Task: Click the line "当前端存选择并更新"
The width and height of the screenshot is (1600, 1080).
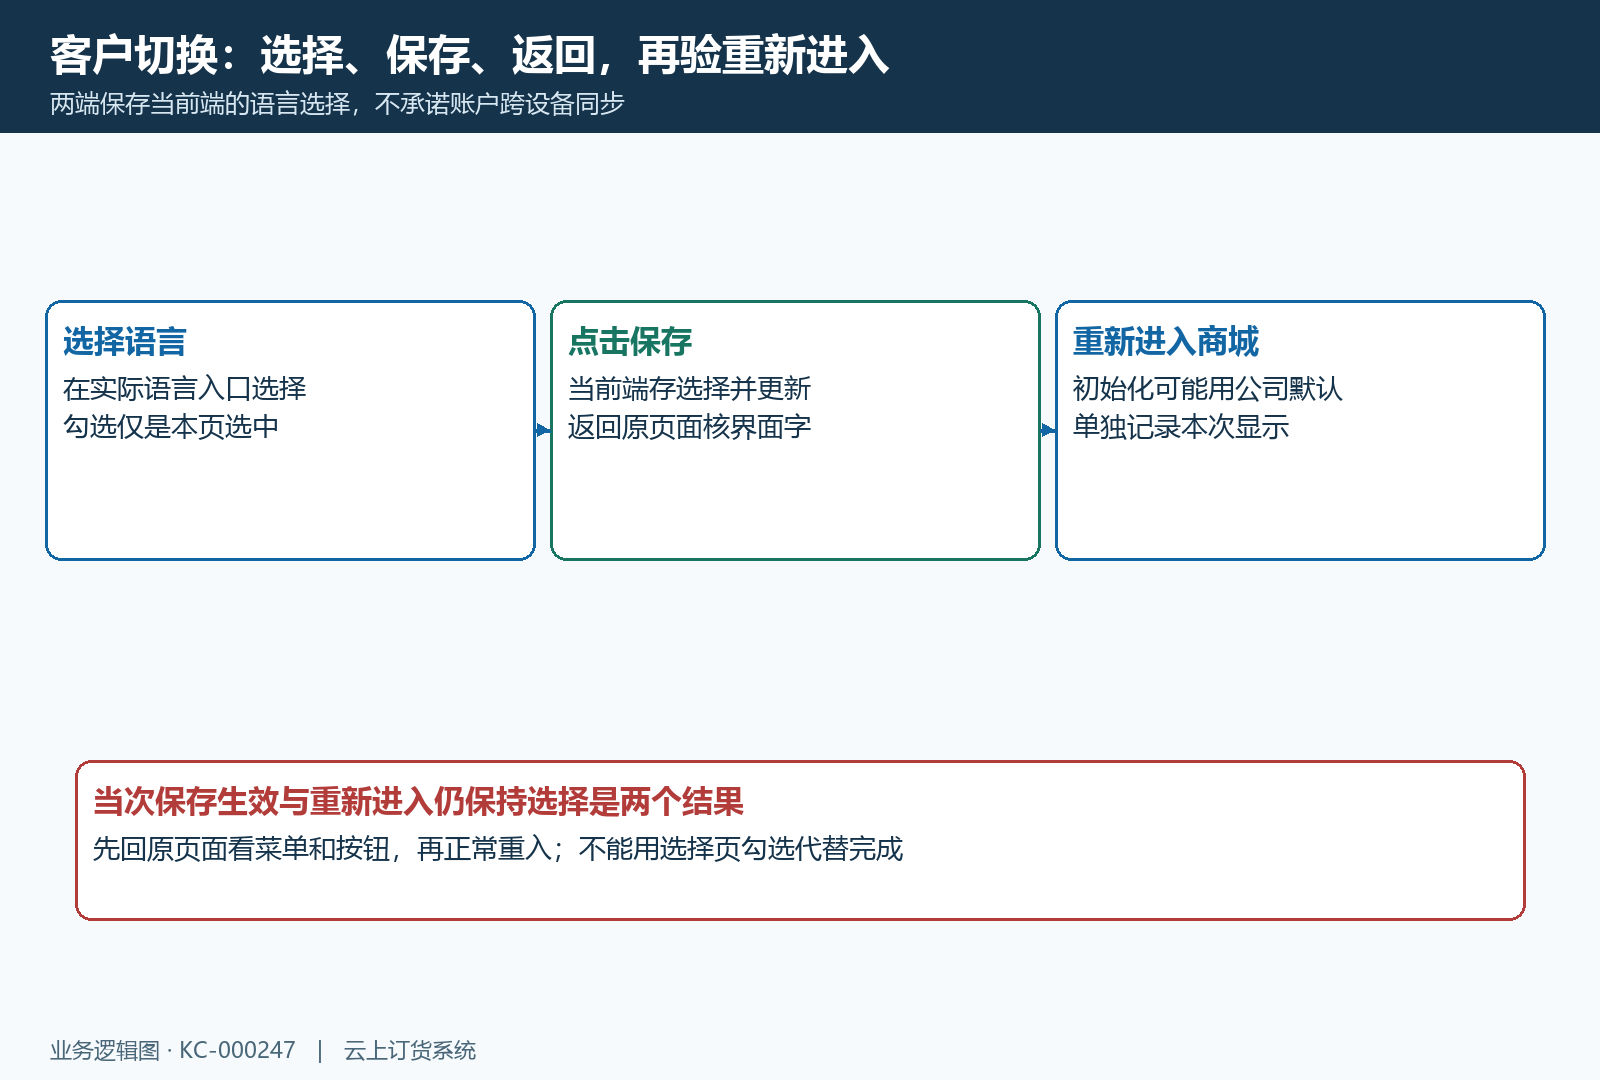Action: click(689, 388)
